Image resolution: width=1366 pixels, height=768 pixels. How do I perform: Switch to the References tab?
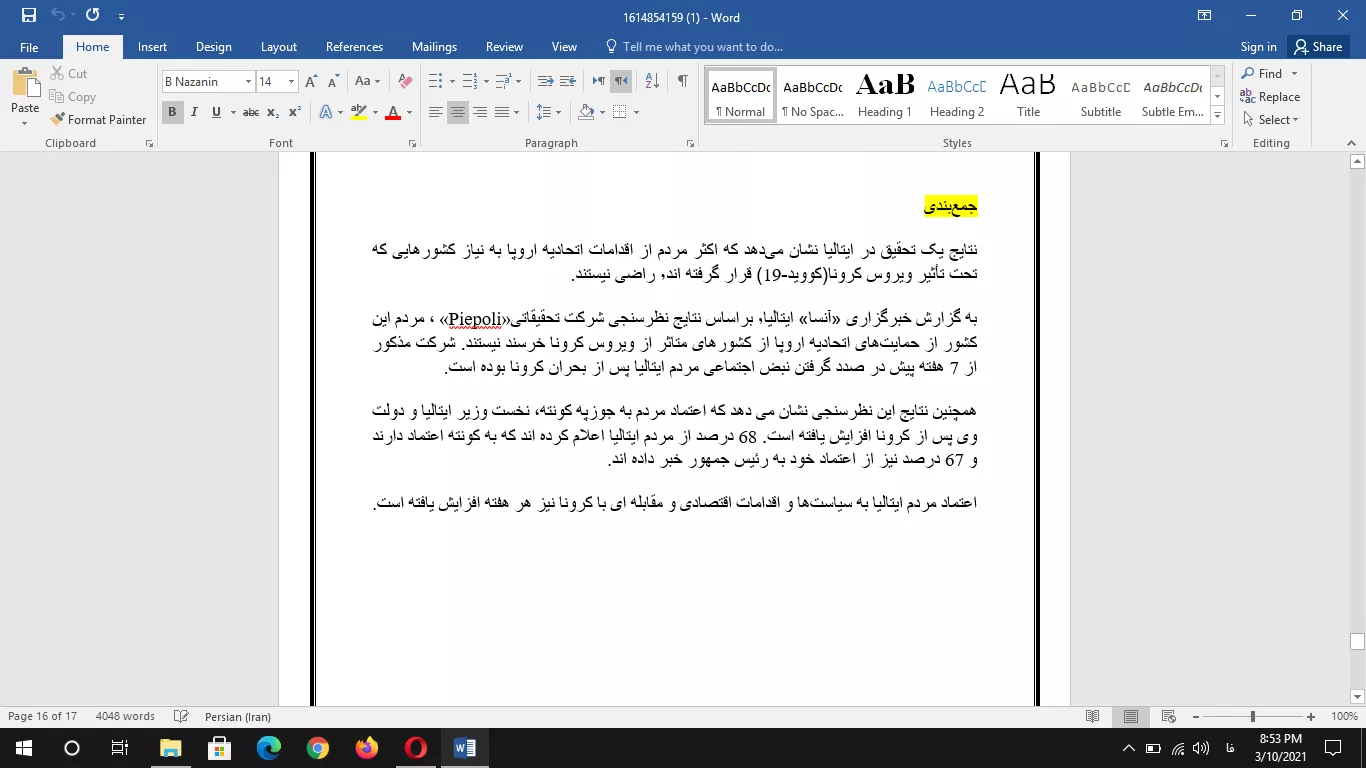coord(354,47)
